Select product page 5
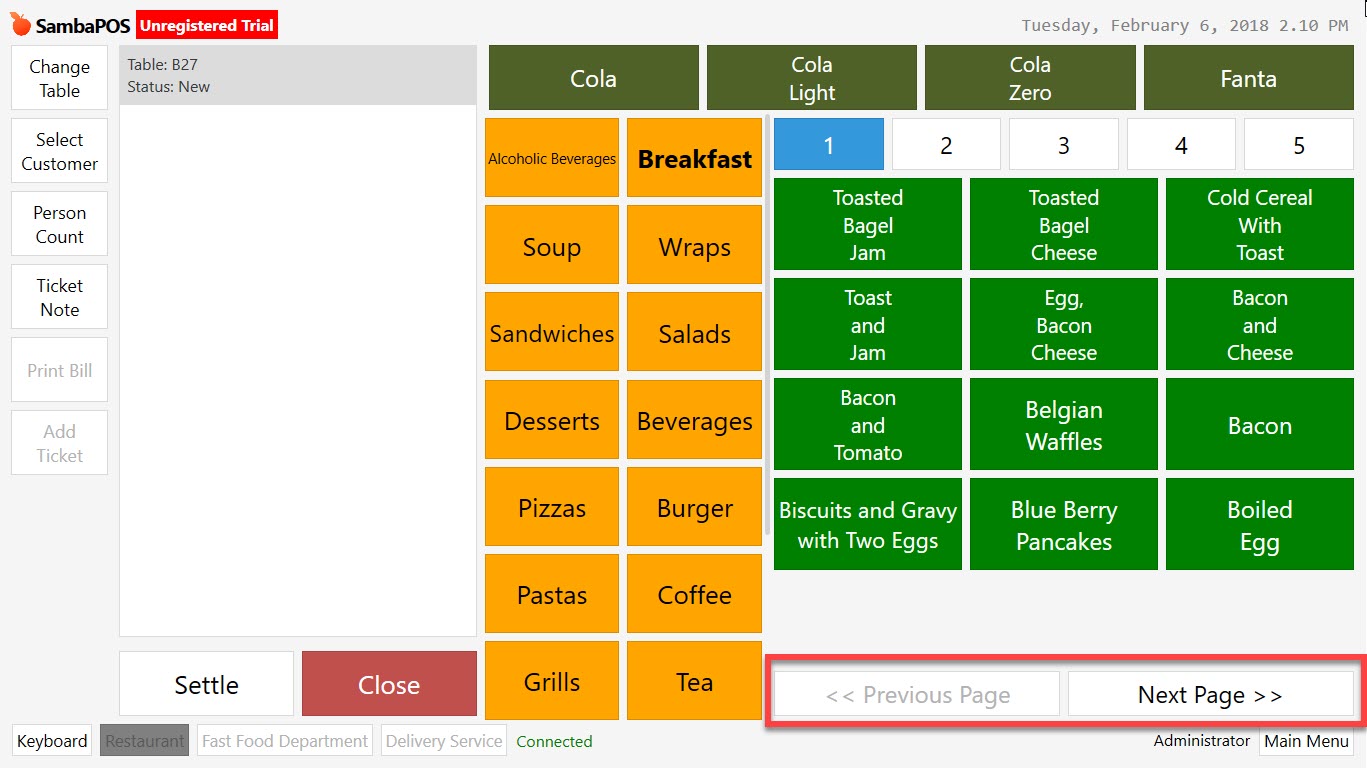The height and width of the screenshot is (768, 1367). 1298,143
